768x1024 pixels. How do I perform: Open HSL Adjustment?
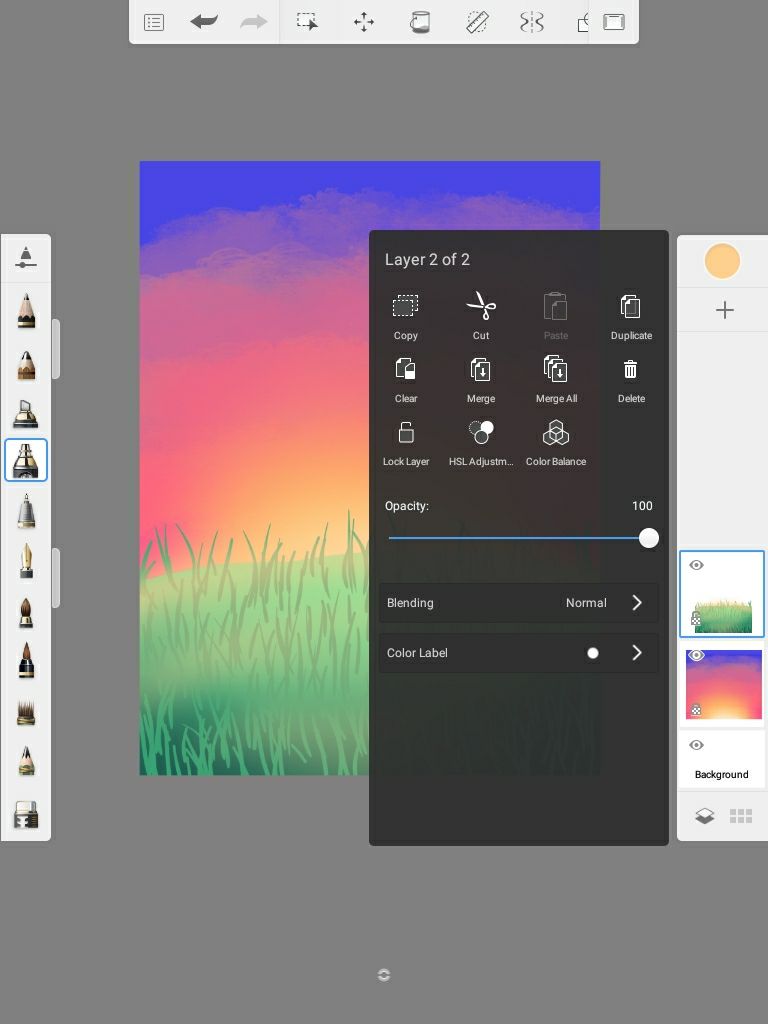481,443
